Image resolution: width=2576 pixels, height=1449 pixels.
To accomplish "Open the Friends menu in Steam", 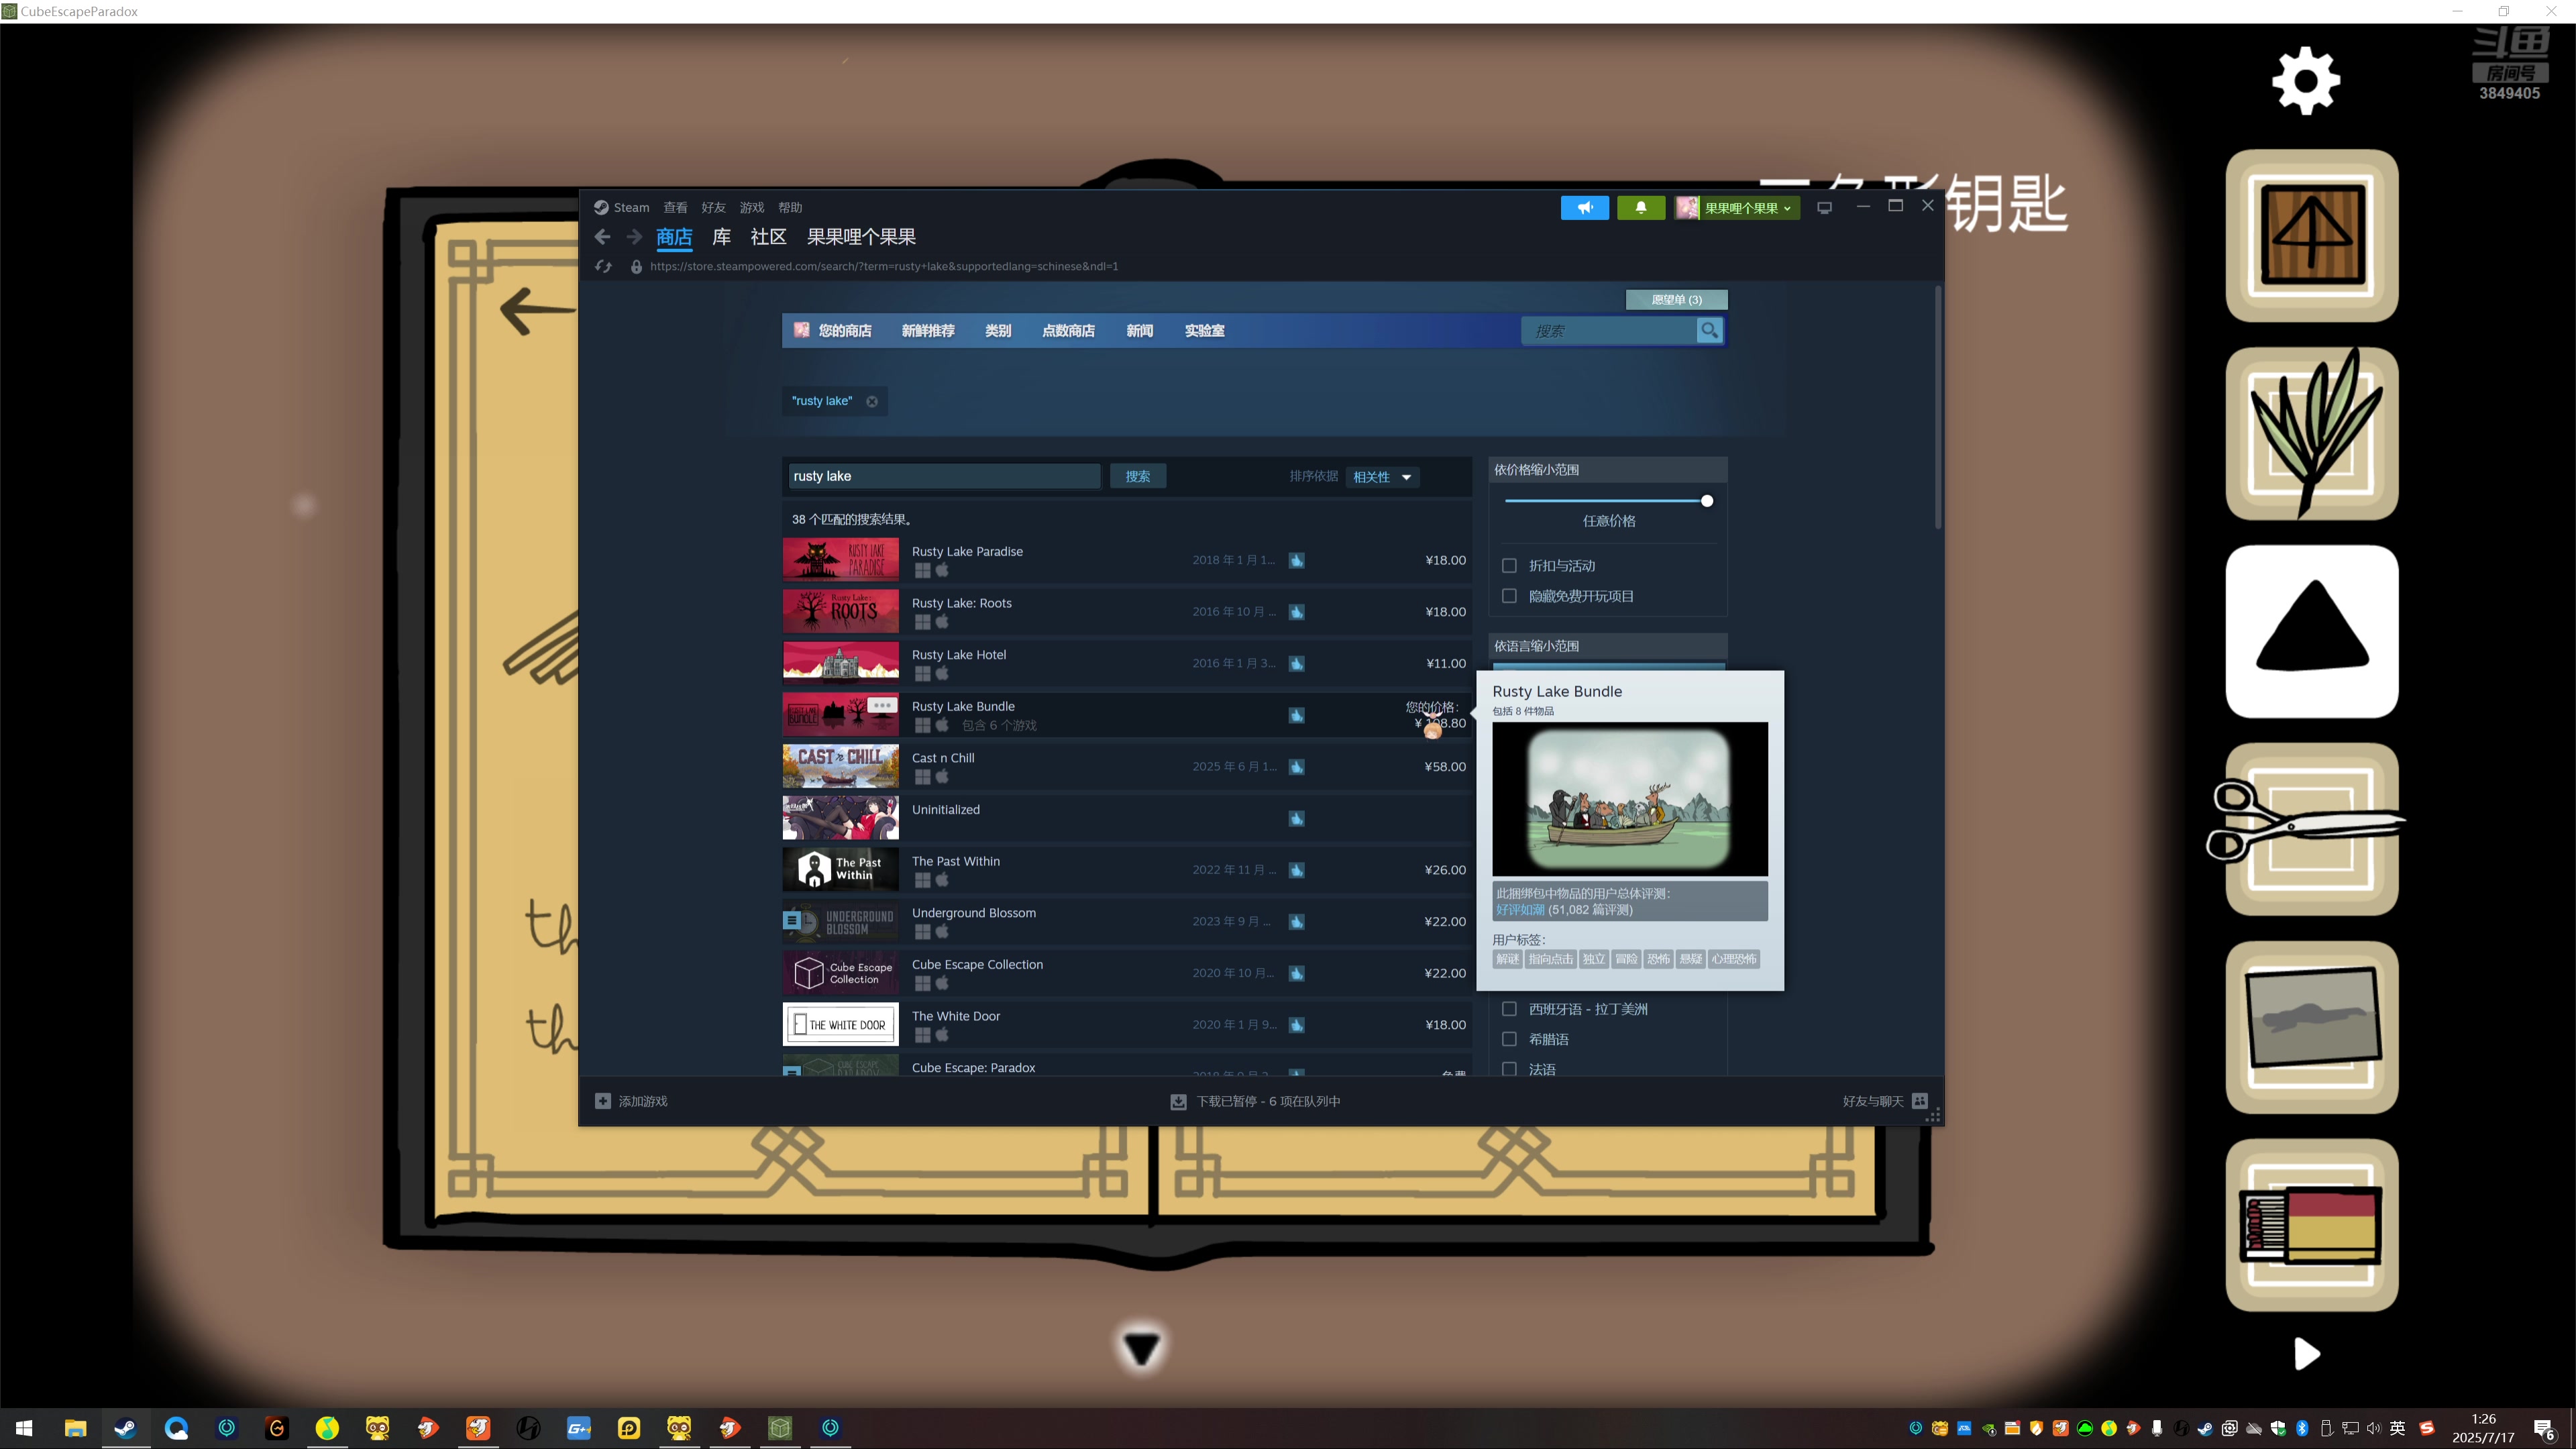I will tap(713, 208).
